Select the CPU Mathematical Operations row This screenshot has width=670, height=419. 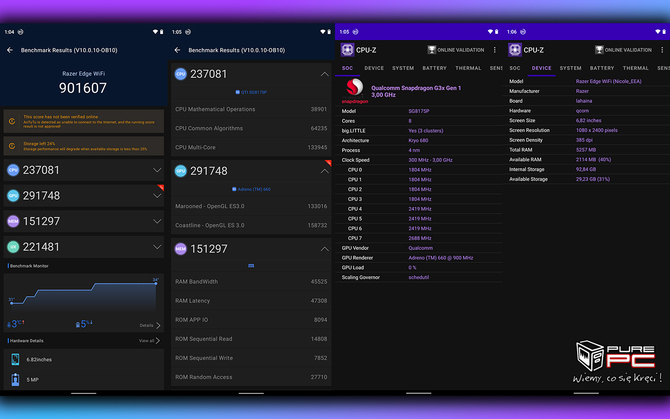(251, 109)
